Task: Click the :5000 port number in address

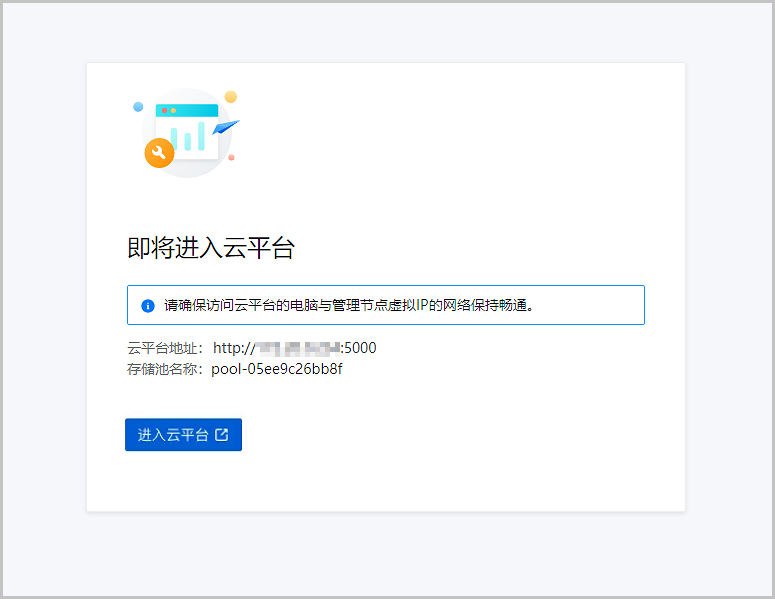Action: [359, 348]
